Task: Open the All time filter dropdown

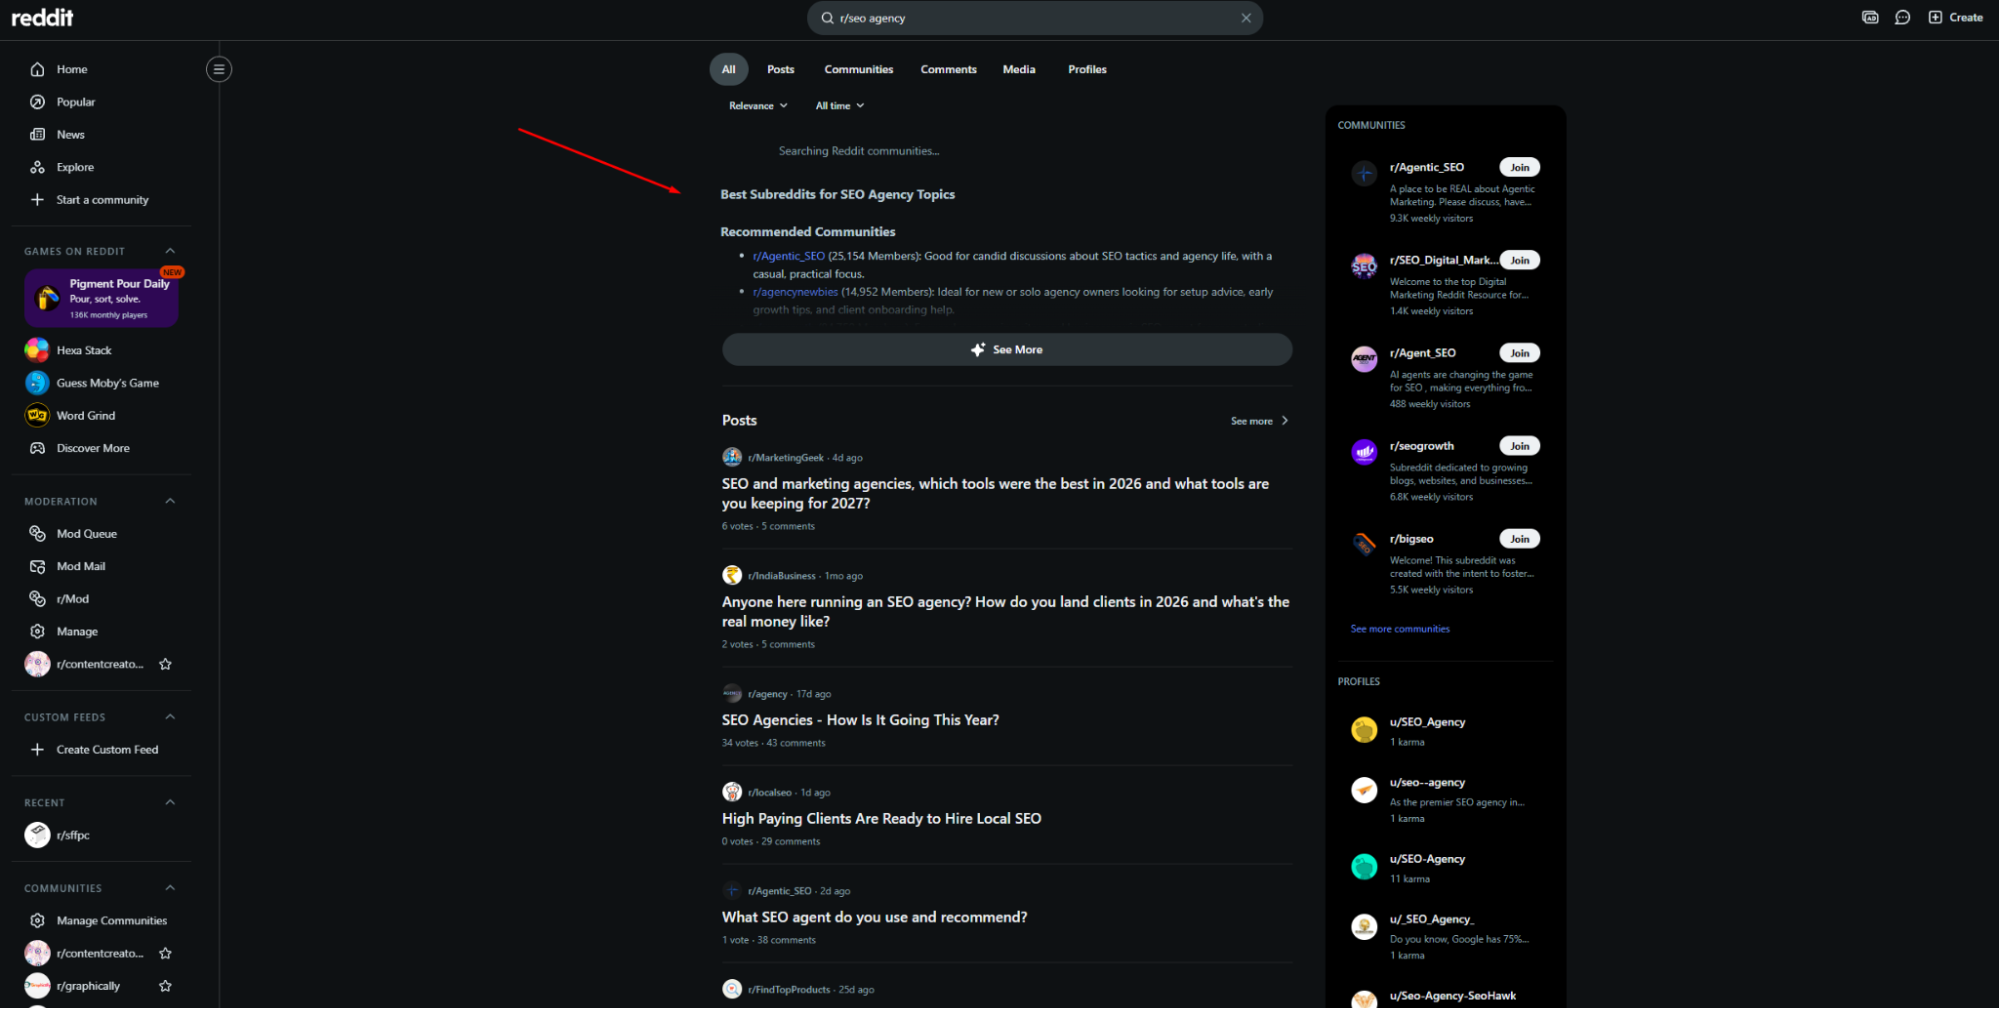Action: pyautogui.click(x=839, y=106)
